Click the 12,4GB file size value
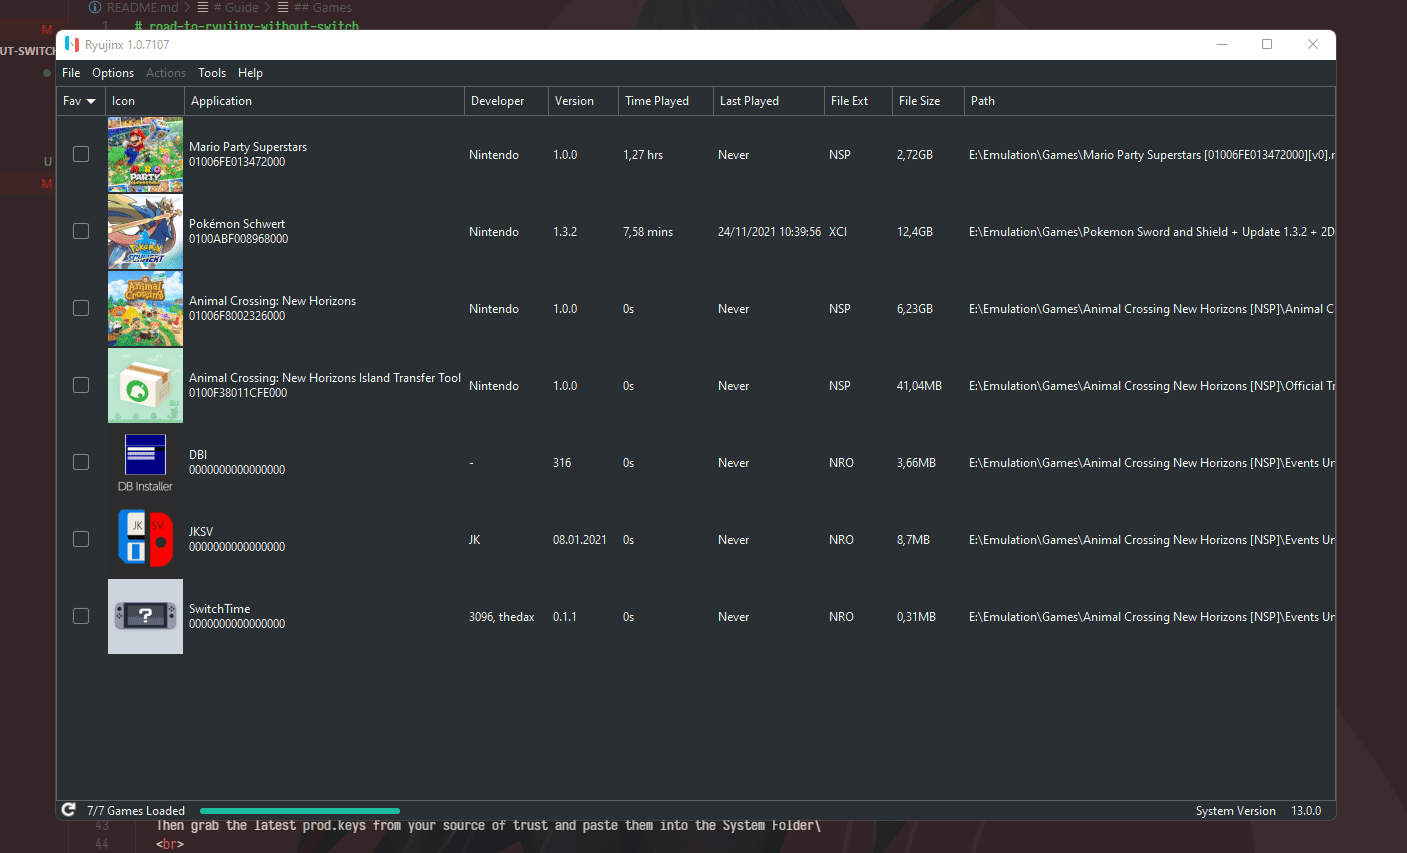The height and width of the screenshot is (853, 1407). (915, 232)
